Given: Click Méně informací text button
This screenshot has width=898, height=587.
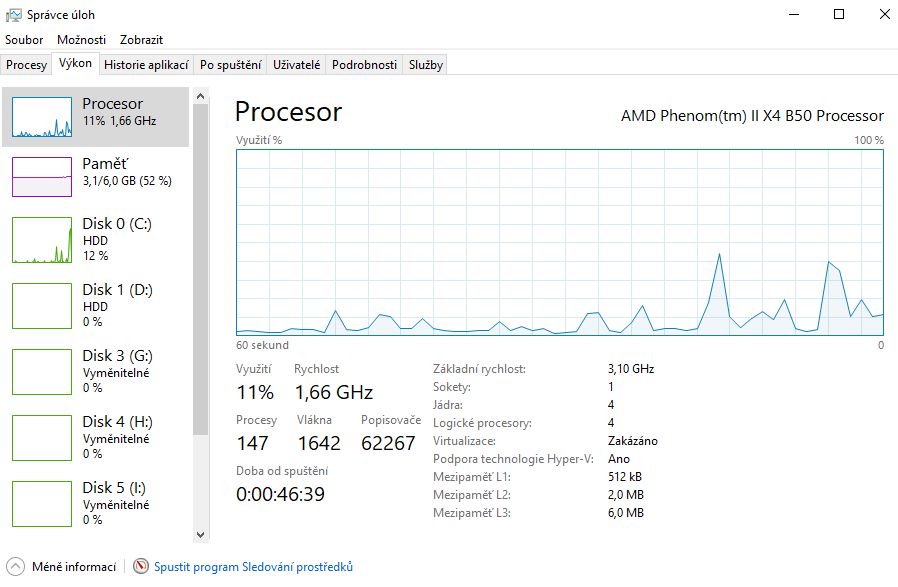Looking at the screenshot, I should pyautogui.click(x=74, y=567).
